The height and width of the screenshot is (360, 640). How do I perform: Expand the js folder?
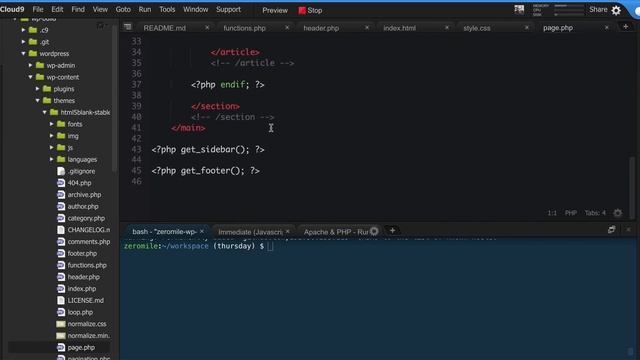(x=51, y=147)
